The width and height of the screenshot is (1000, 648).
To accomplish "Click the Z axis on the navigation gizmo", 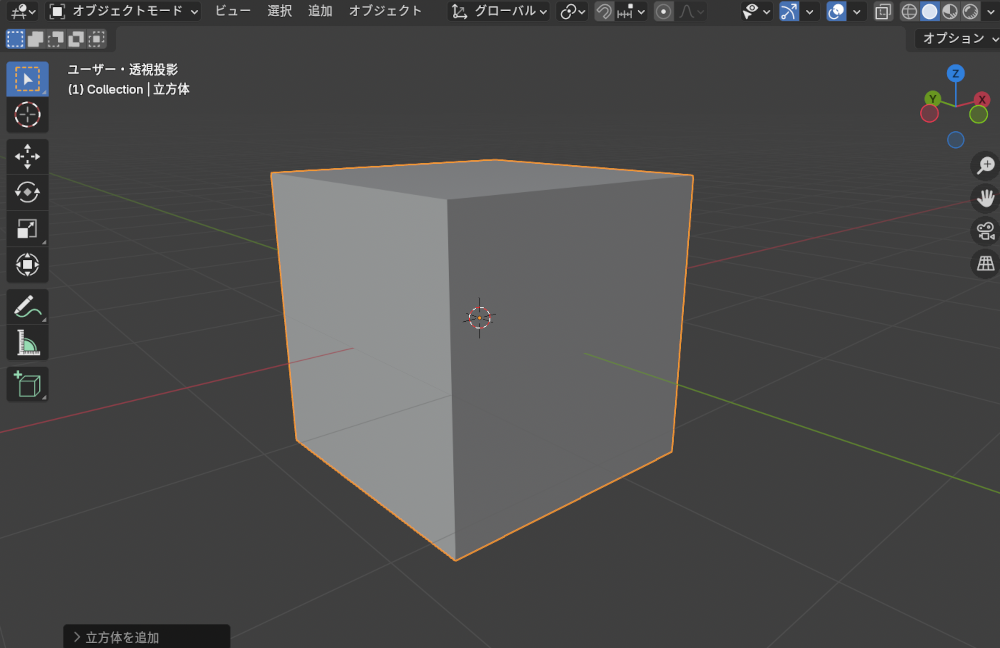I will click(955, 74).
